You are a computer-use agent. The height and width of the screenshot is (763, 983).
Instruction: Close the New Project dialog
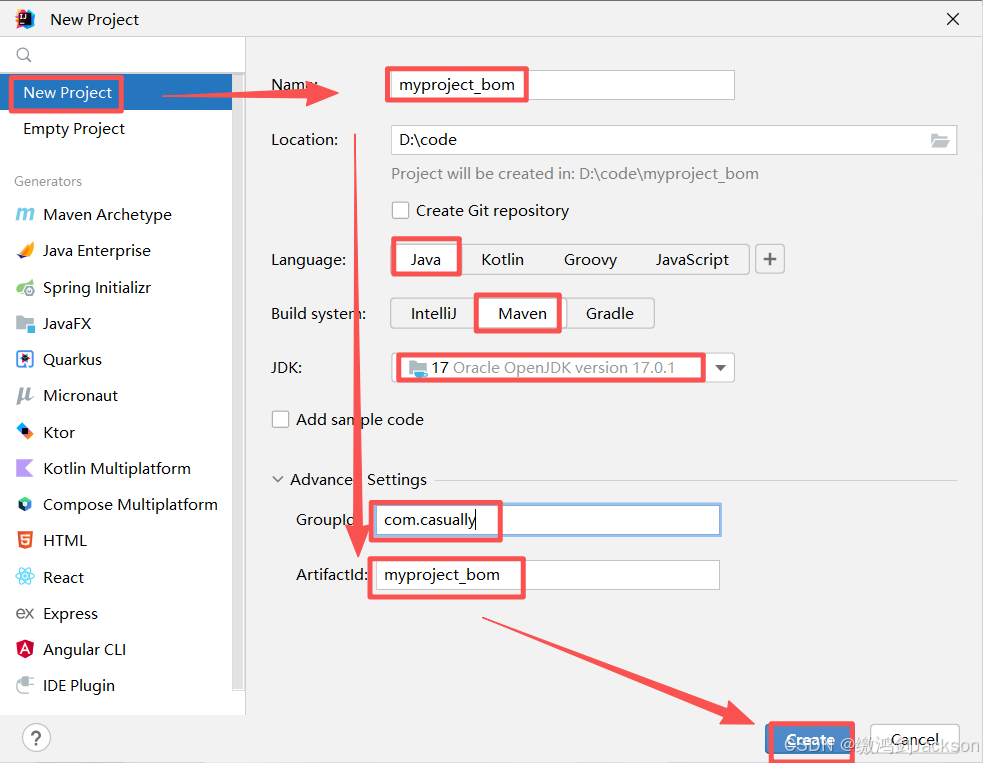[x=953, y=19]
